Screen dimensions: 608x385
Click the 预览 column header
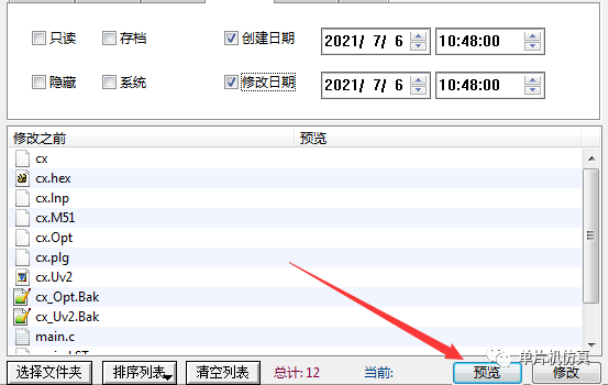click(438, 138)
